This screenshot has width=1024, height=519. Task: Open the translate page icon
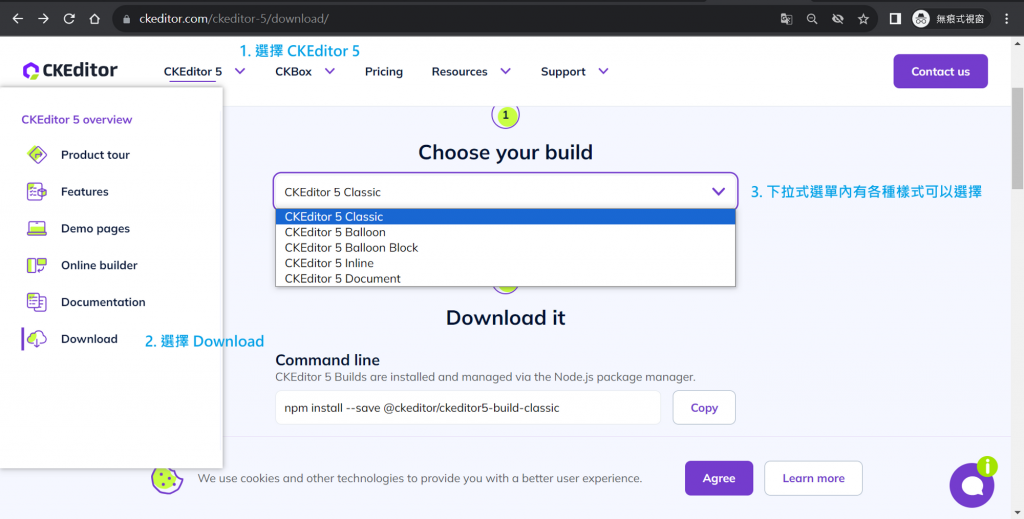(786, 19)
